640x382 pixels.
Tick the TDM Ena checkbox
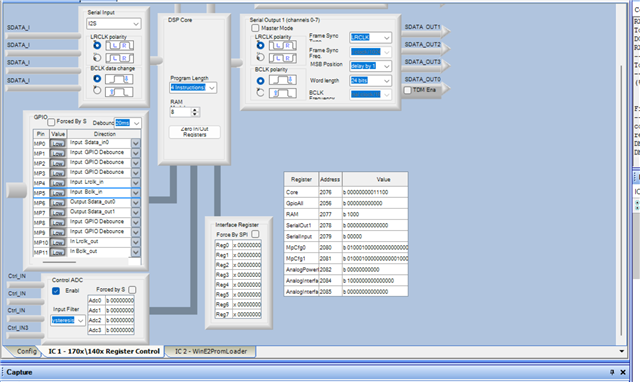coord(407,90)
